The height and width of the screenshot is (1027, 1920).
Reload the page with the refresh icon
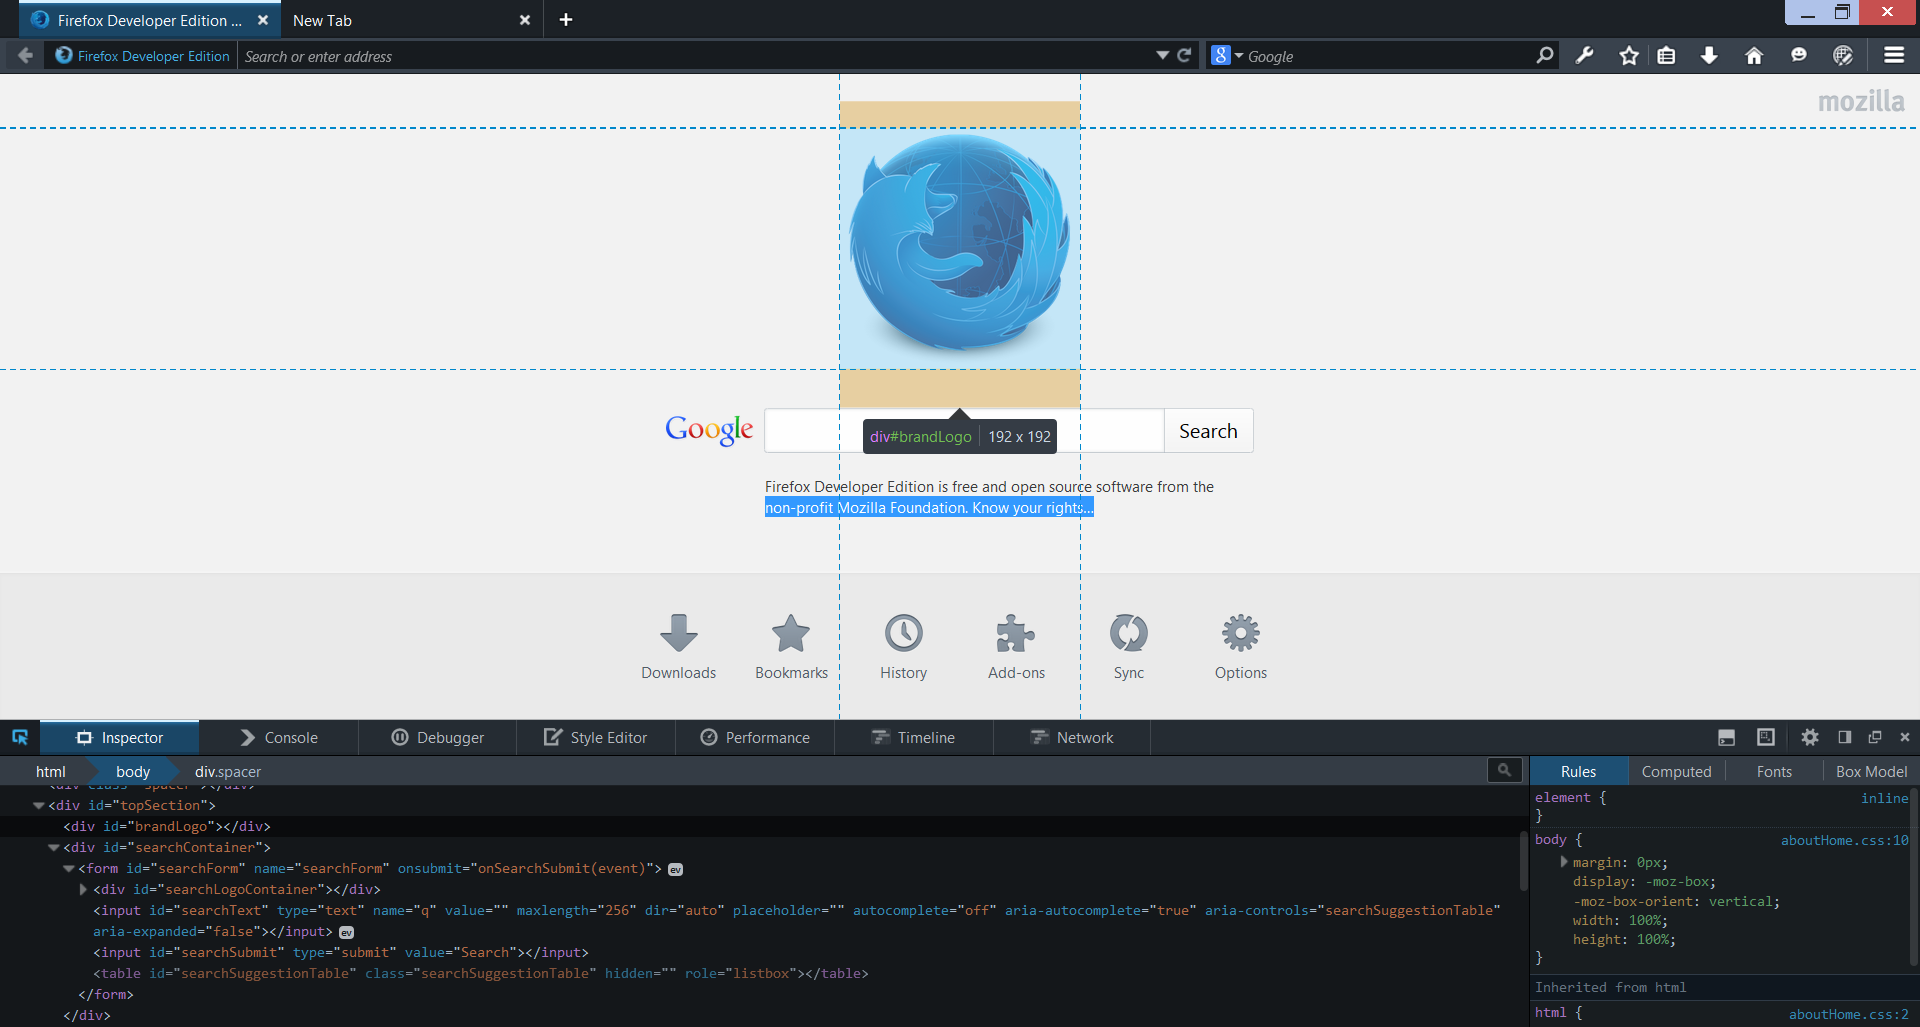pyautogui.click(x=1184, y=56)
